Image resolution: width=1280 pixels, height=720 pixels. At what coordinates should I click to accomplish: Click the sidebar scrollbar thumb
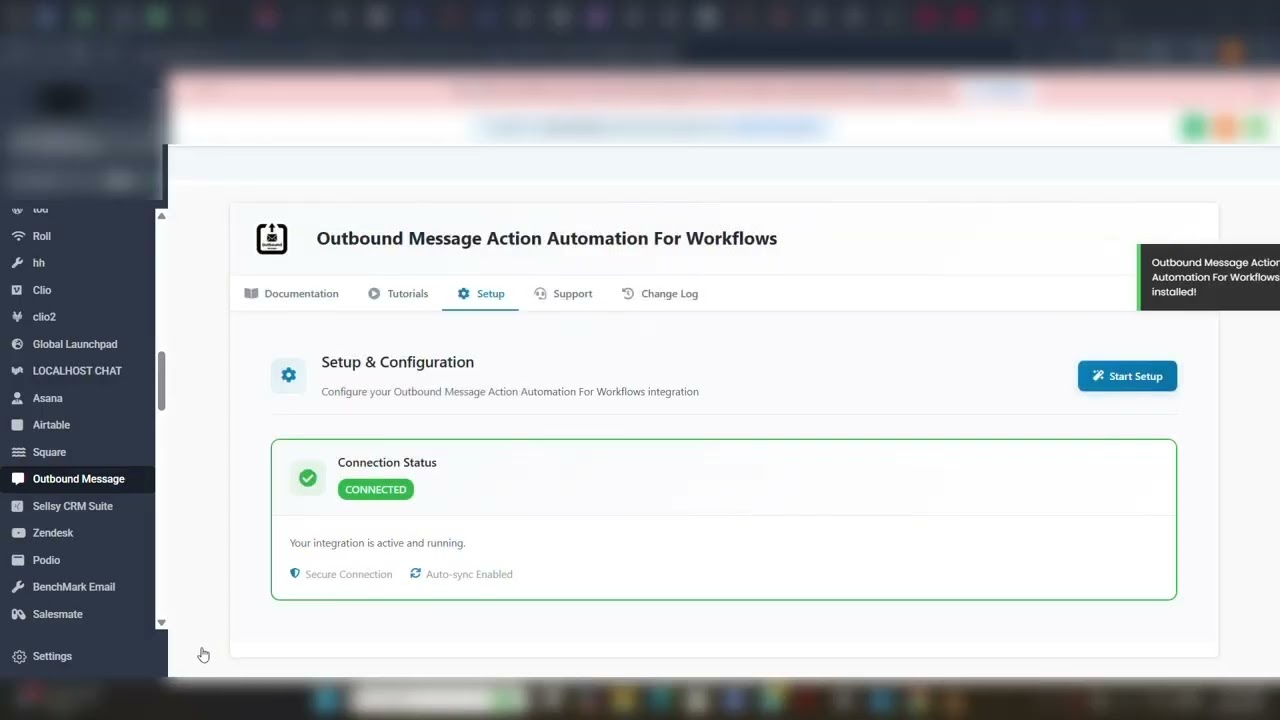[161, 381]
